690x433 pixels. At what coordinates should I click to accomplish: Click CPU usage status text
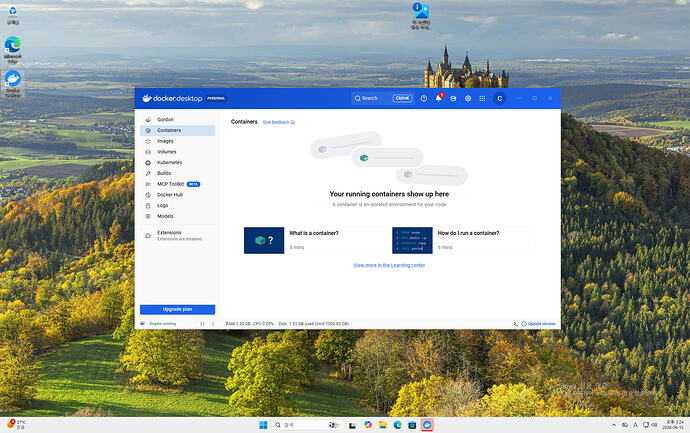pos(263,324)
